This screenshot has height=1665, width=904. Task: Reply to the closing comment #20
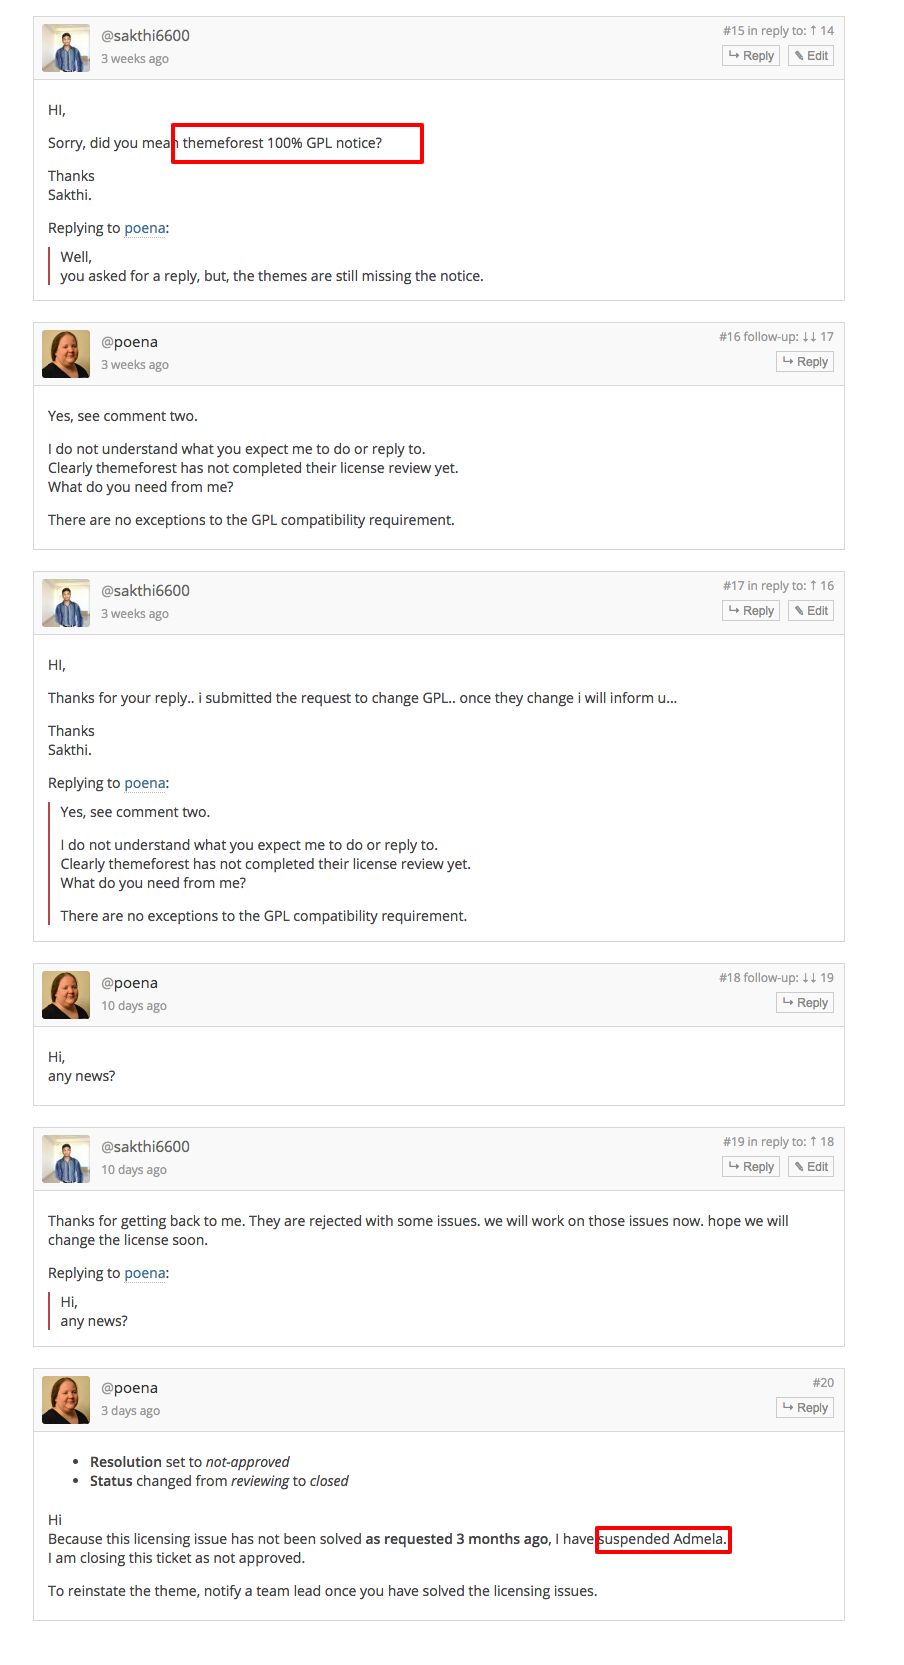tap(805, 1408)
